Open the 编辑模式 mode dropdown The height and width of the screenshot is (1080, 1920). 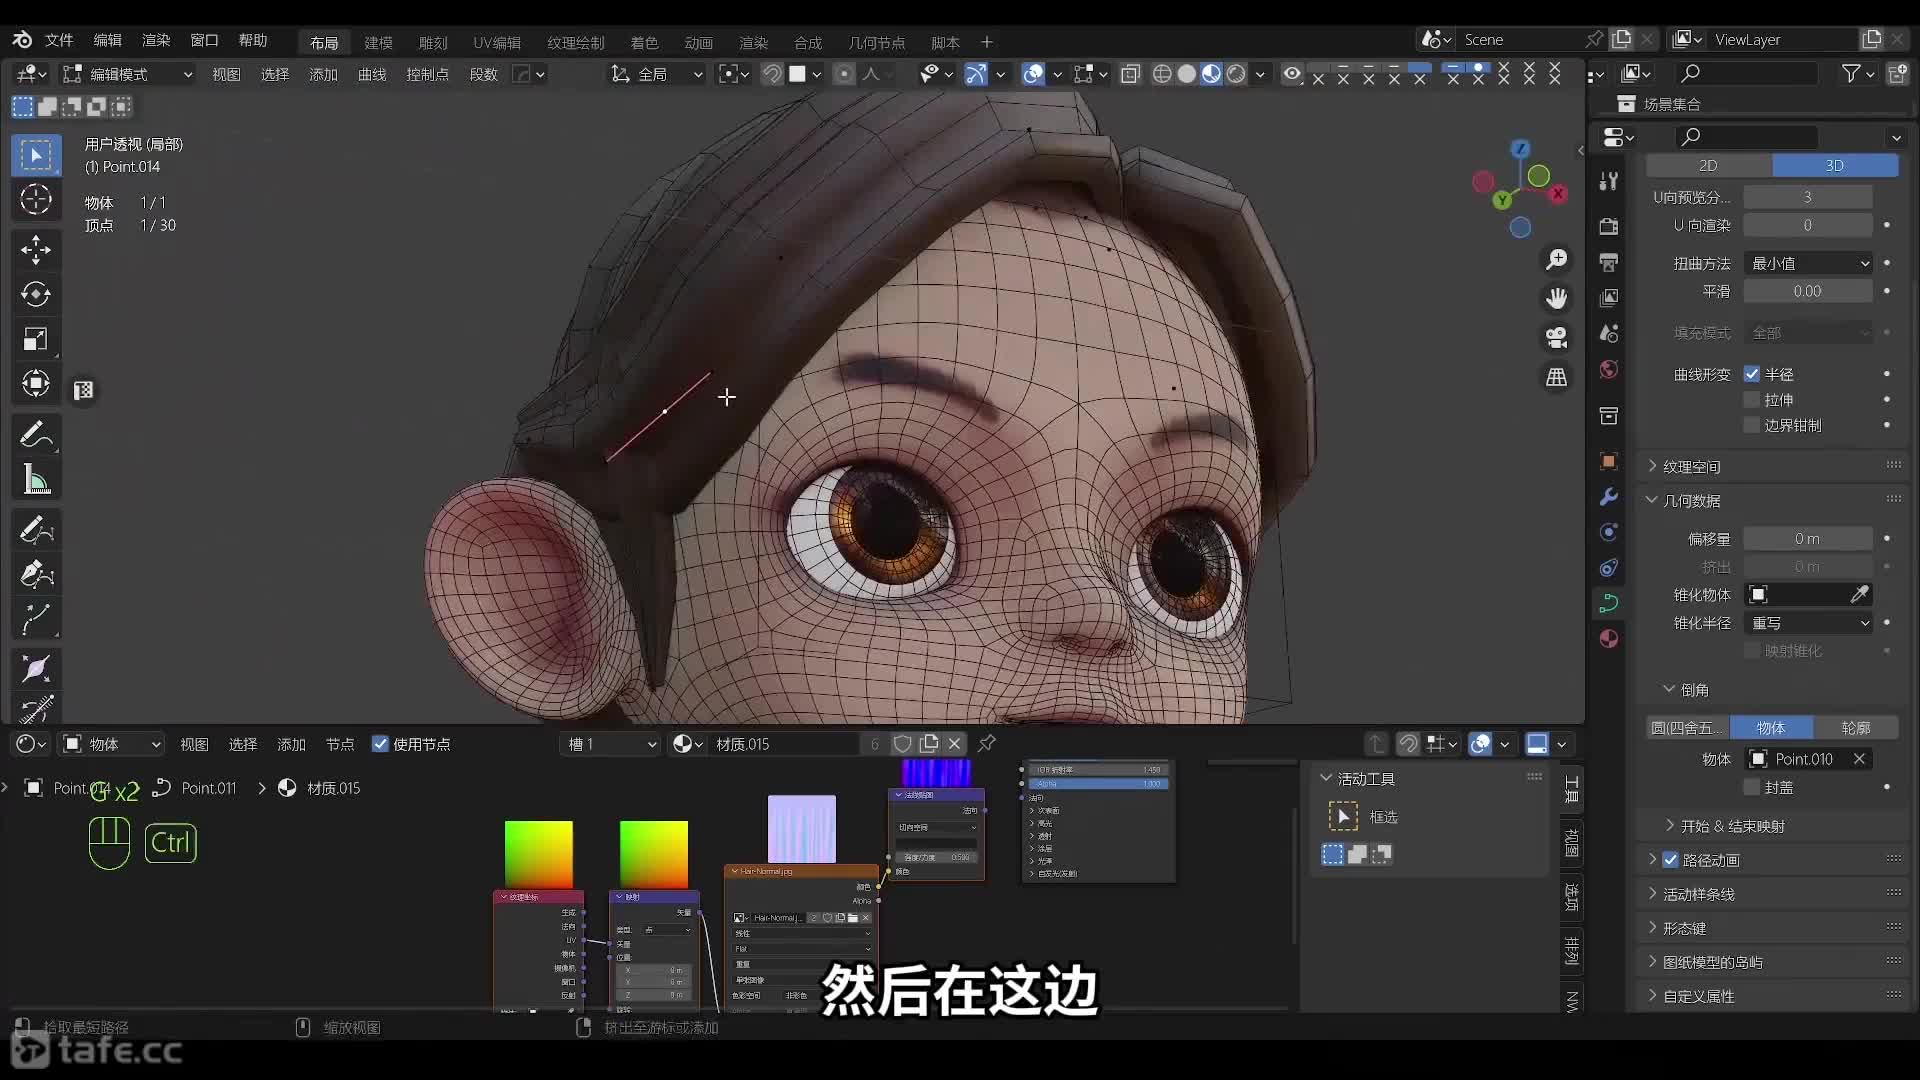pyautogui.click(x=127, y=74)
